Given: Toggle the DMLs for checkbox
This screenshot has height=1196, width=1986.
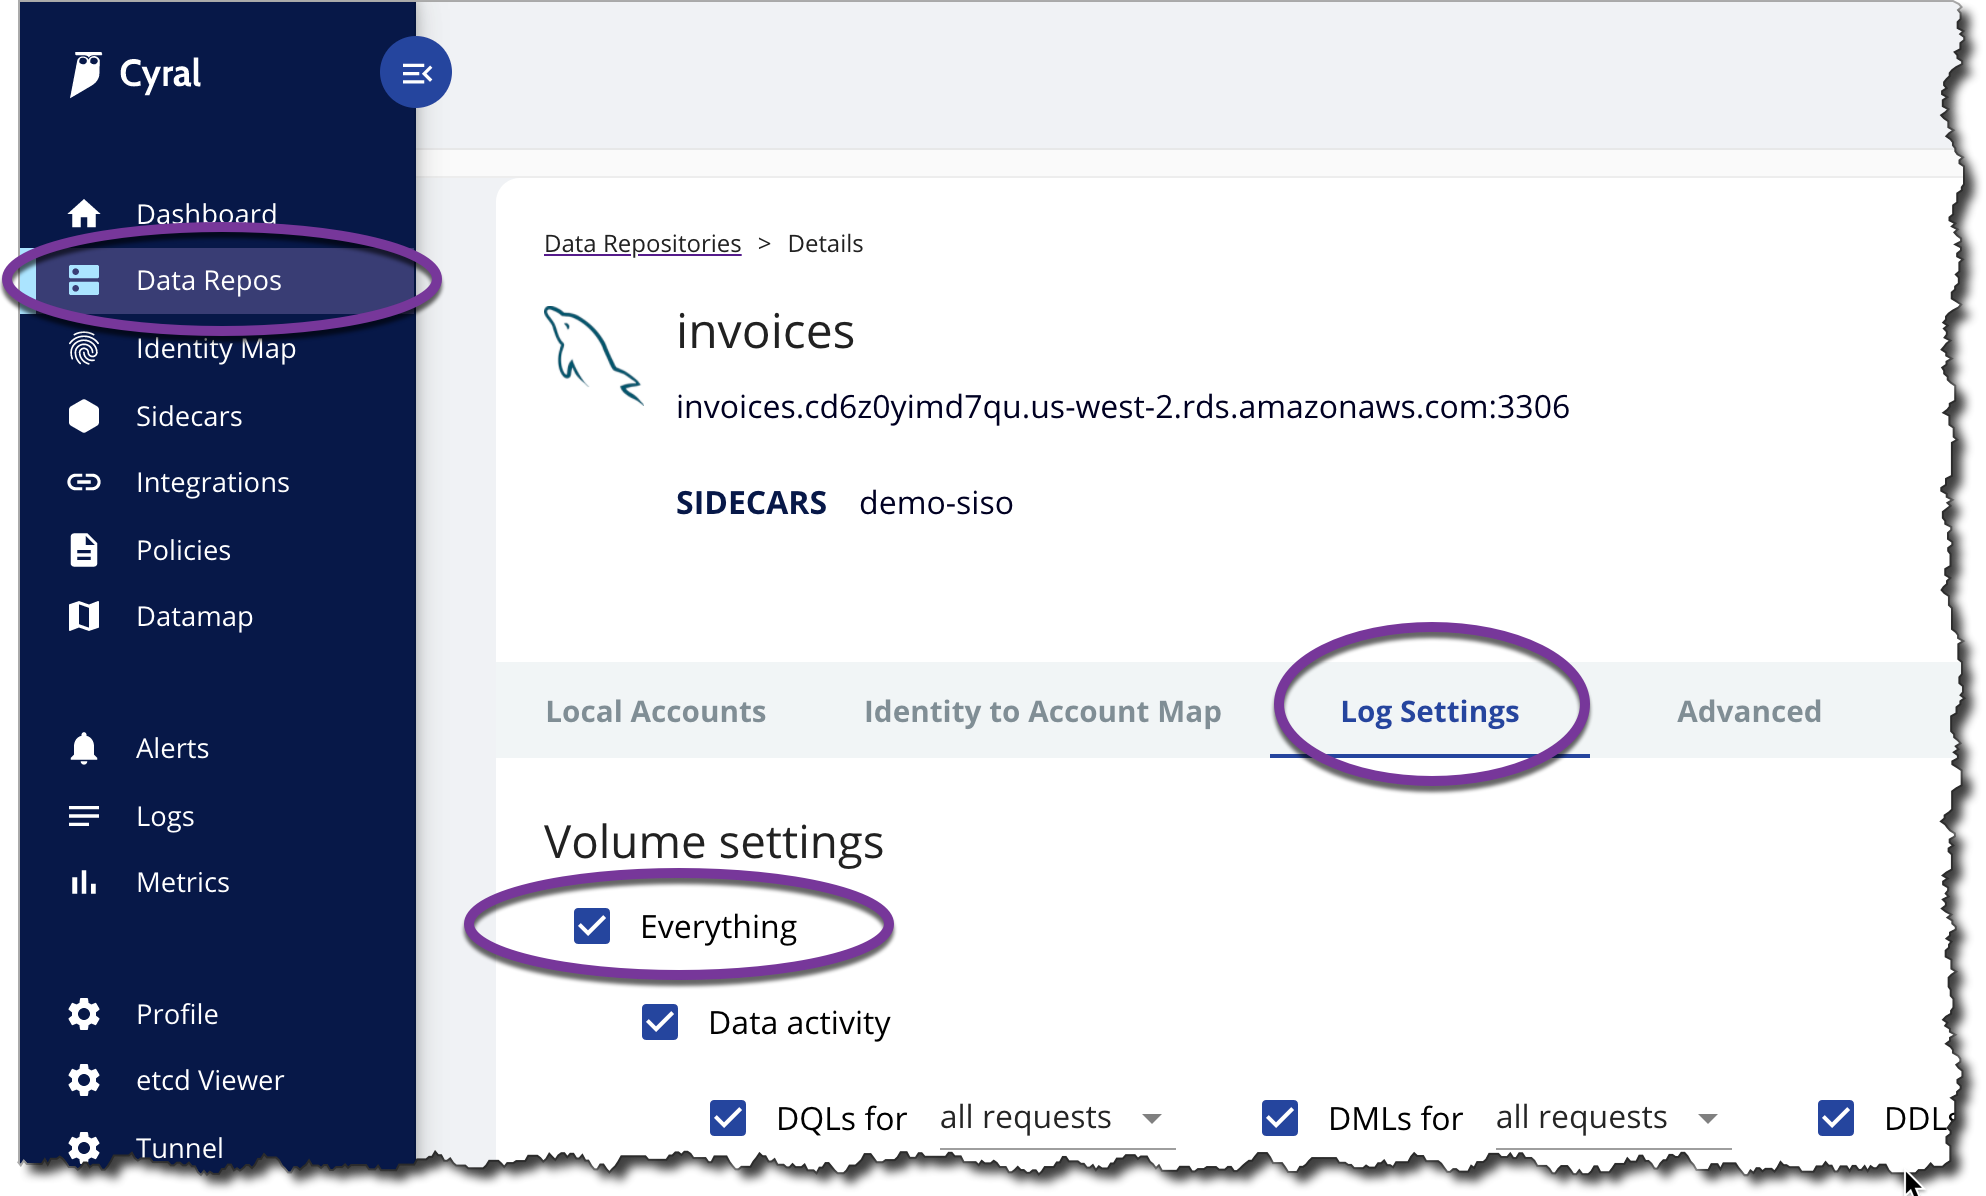Looking at the screenshot, I should [x=1280, y=1118].
